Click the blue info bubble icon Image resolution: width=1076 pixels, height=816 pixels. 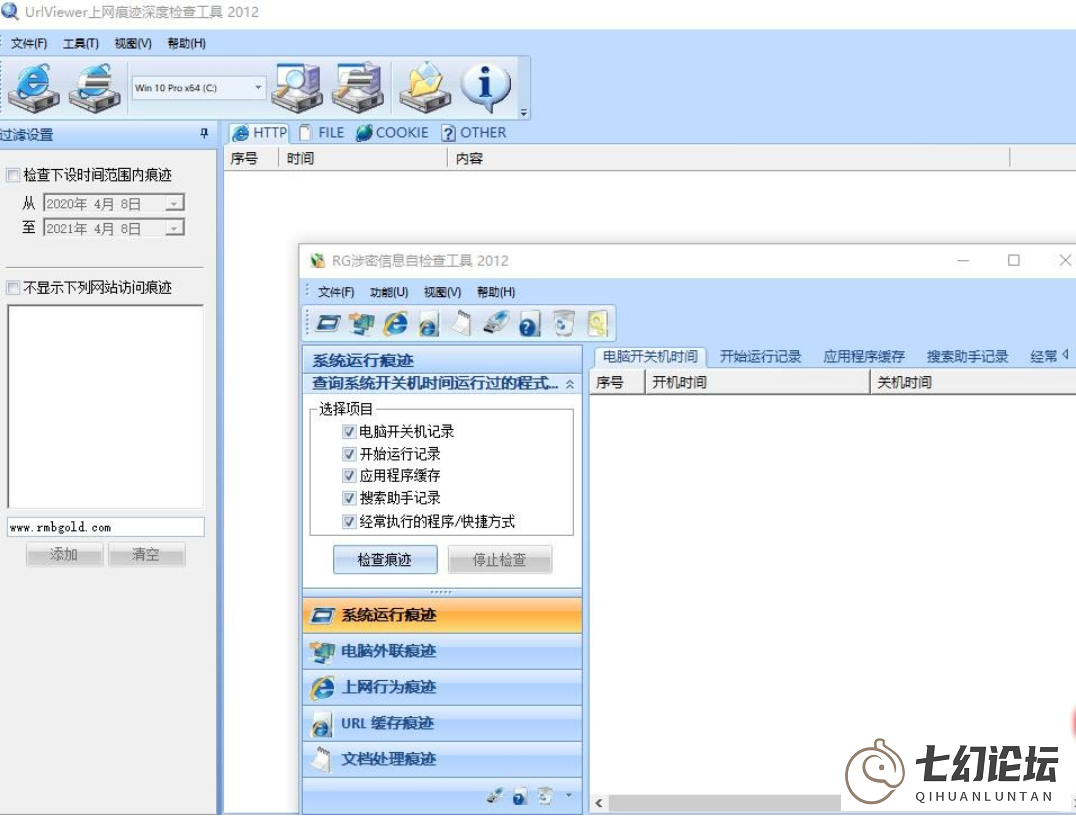(486, 87)
